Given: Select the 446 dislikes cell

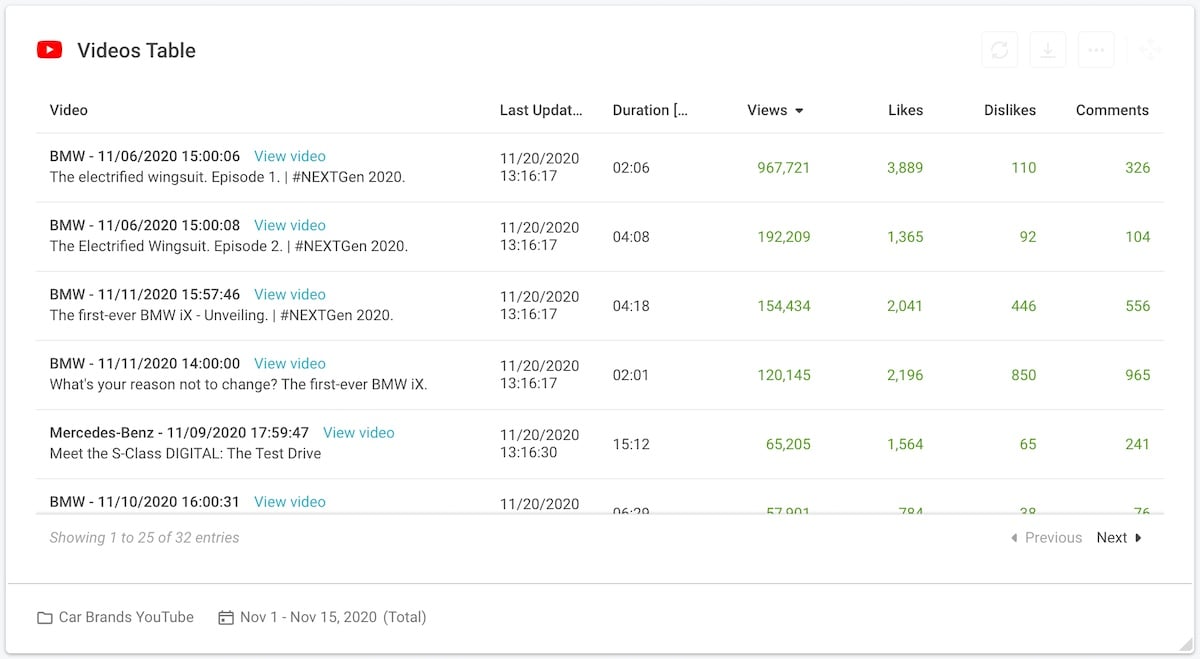Looking at the screenshot, I should (1023, 305).
